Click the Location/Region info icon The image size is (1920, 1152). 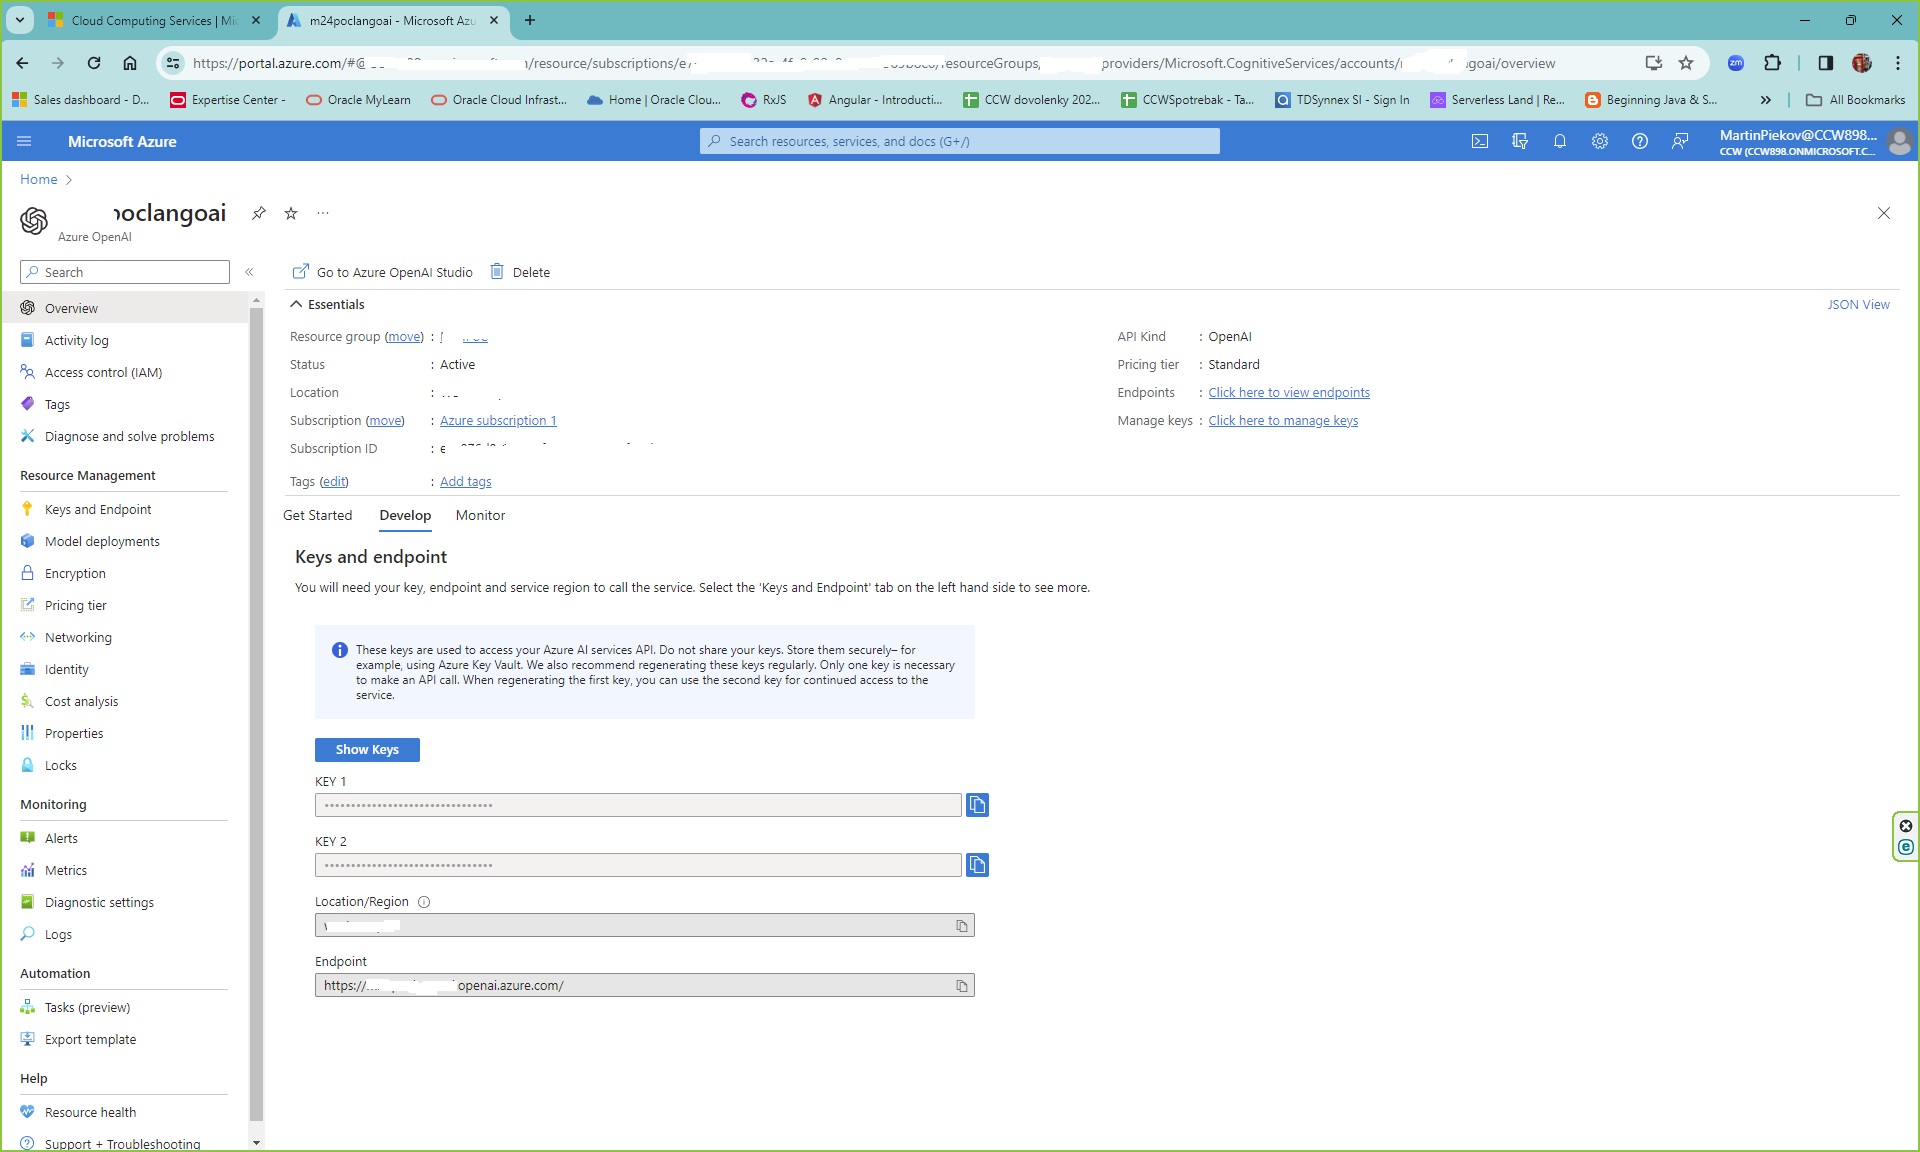pyautogui.click(x=424, y=902)
